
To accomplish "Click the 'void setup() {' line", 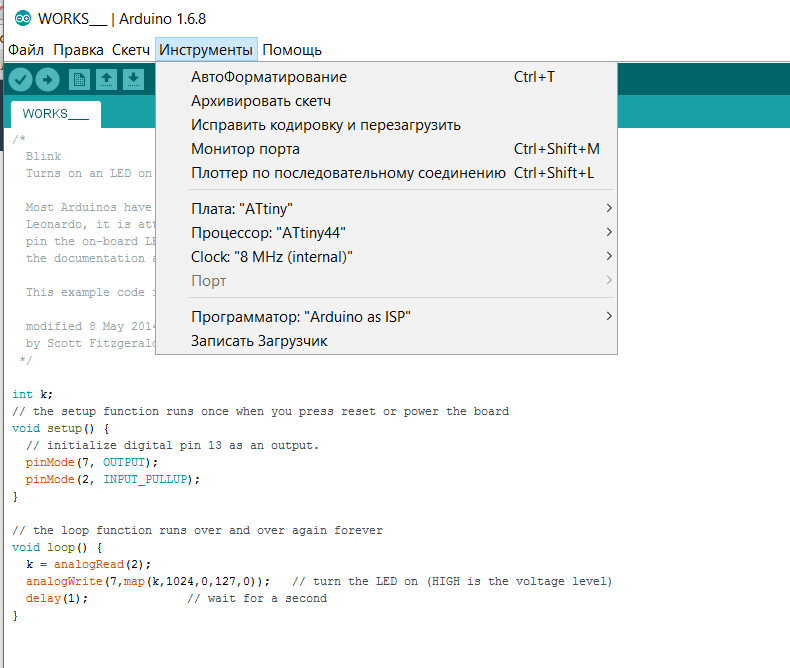I will 61,429.
